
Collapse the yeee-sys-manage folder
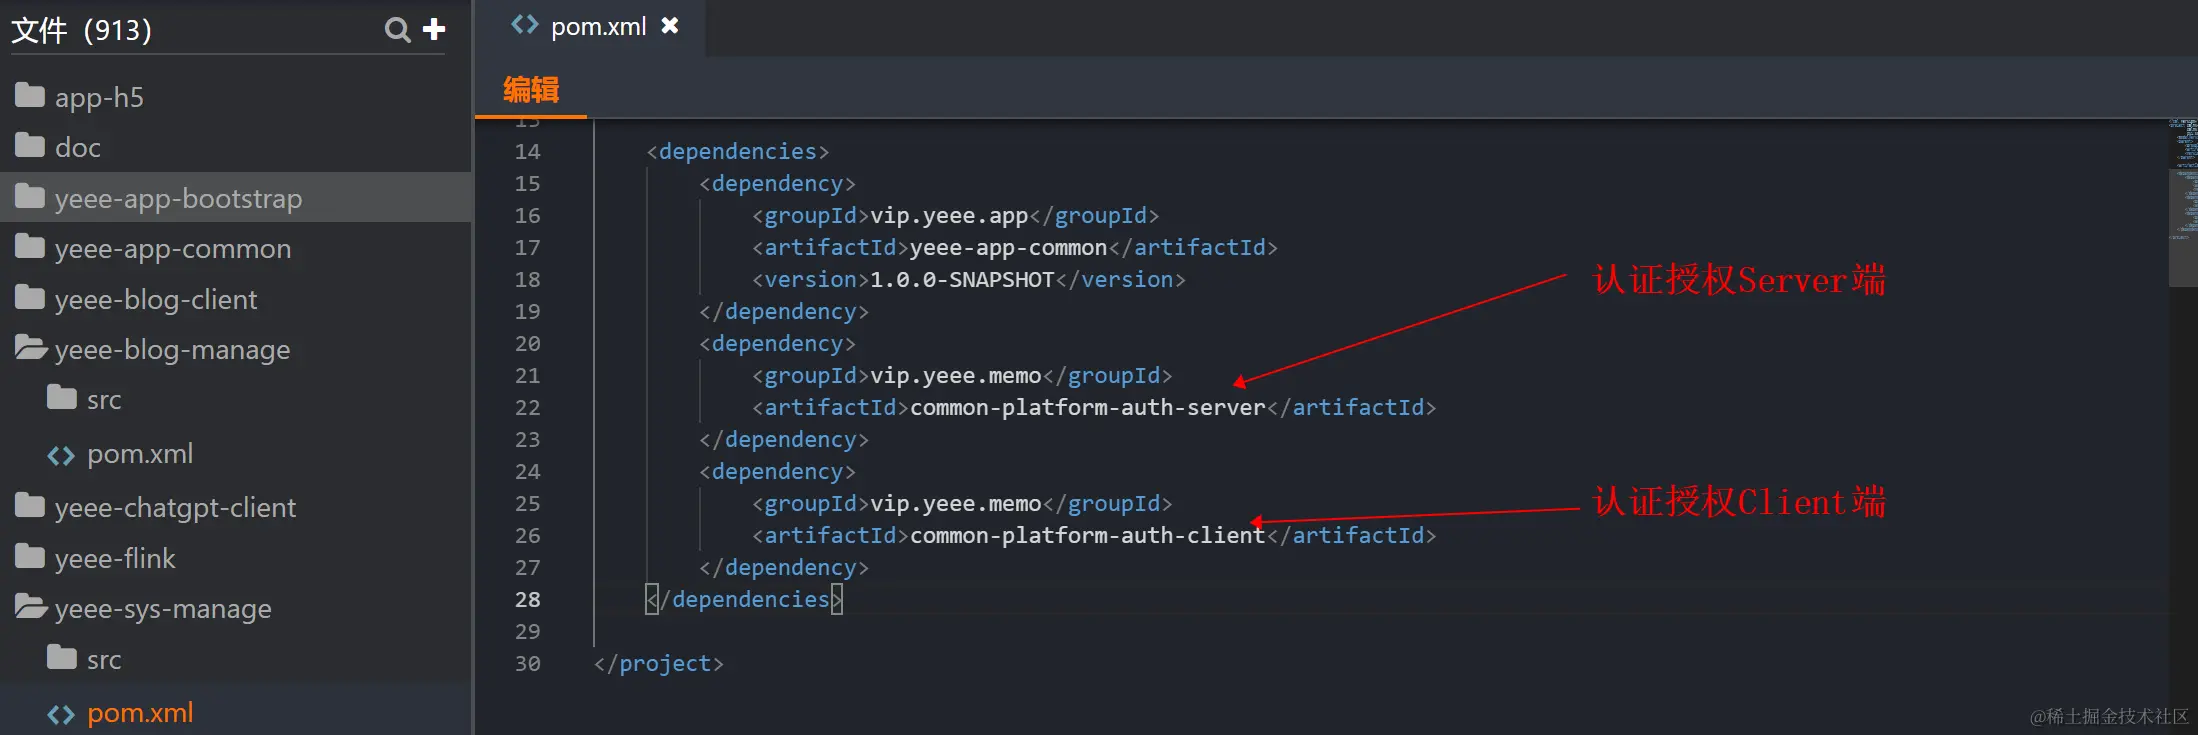(x=163, y=609)
